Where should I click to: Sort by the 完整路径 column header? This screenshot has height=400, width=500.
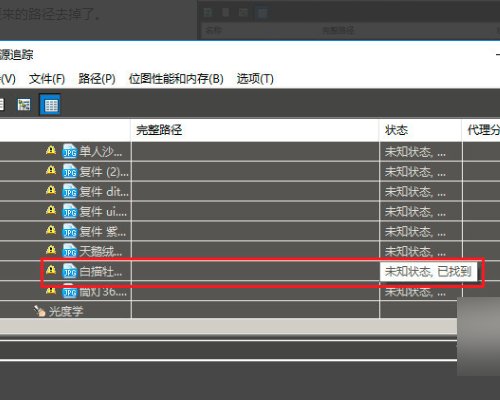click(255, 130)
